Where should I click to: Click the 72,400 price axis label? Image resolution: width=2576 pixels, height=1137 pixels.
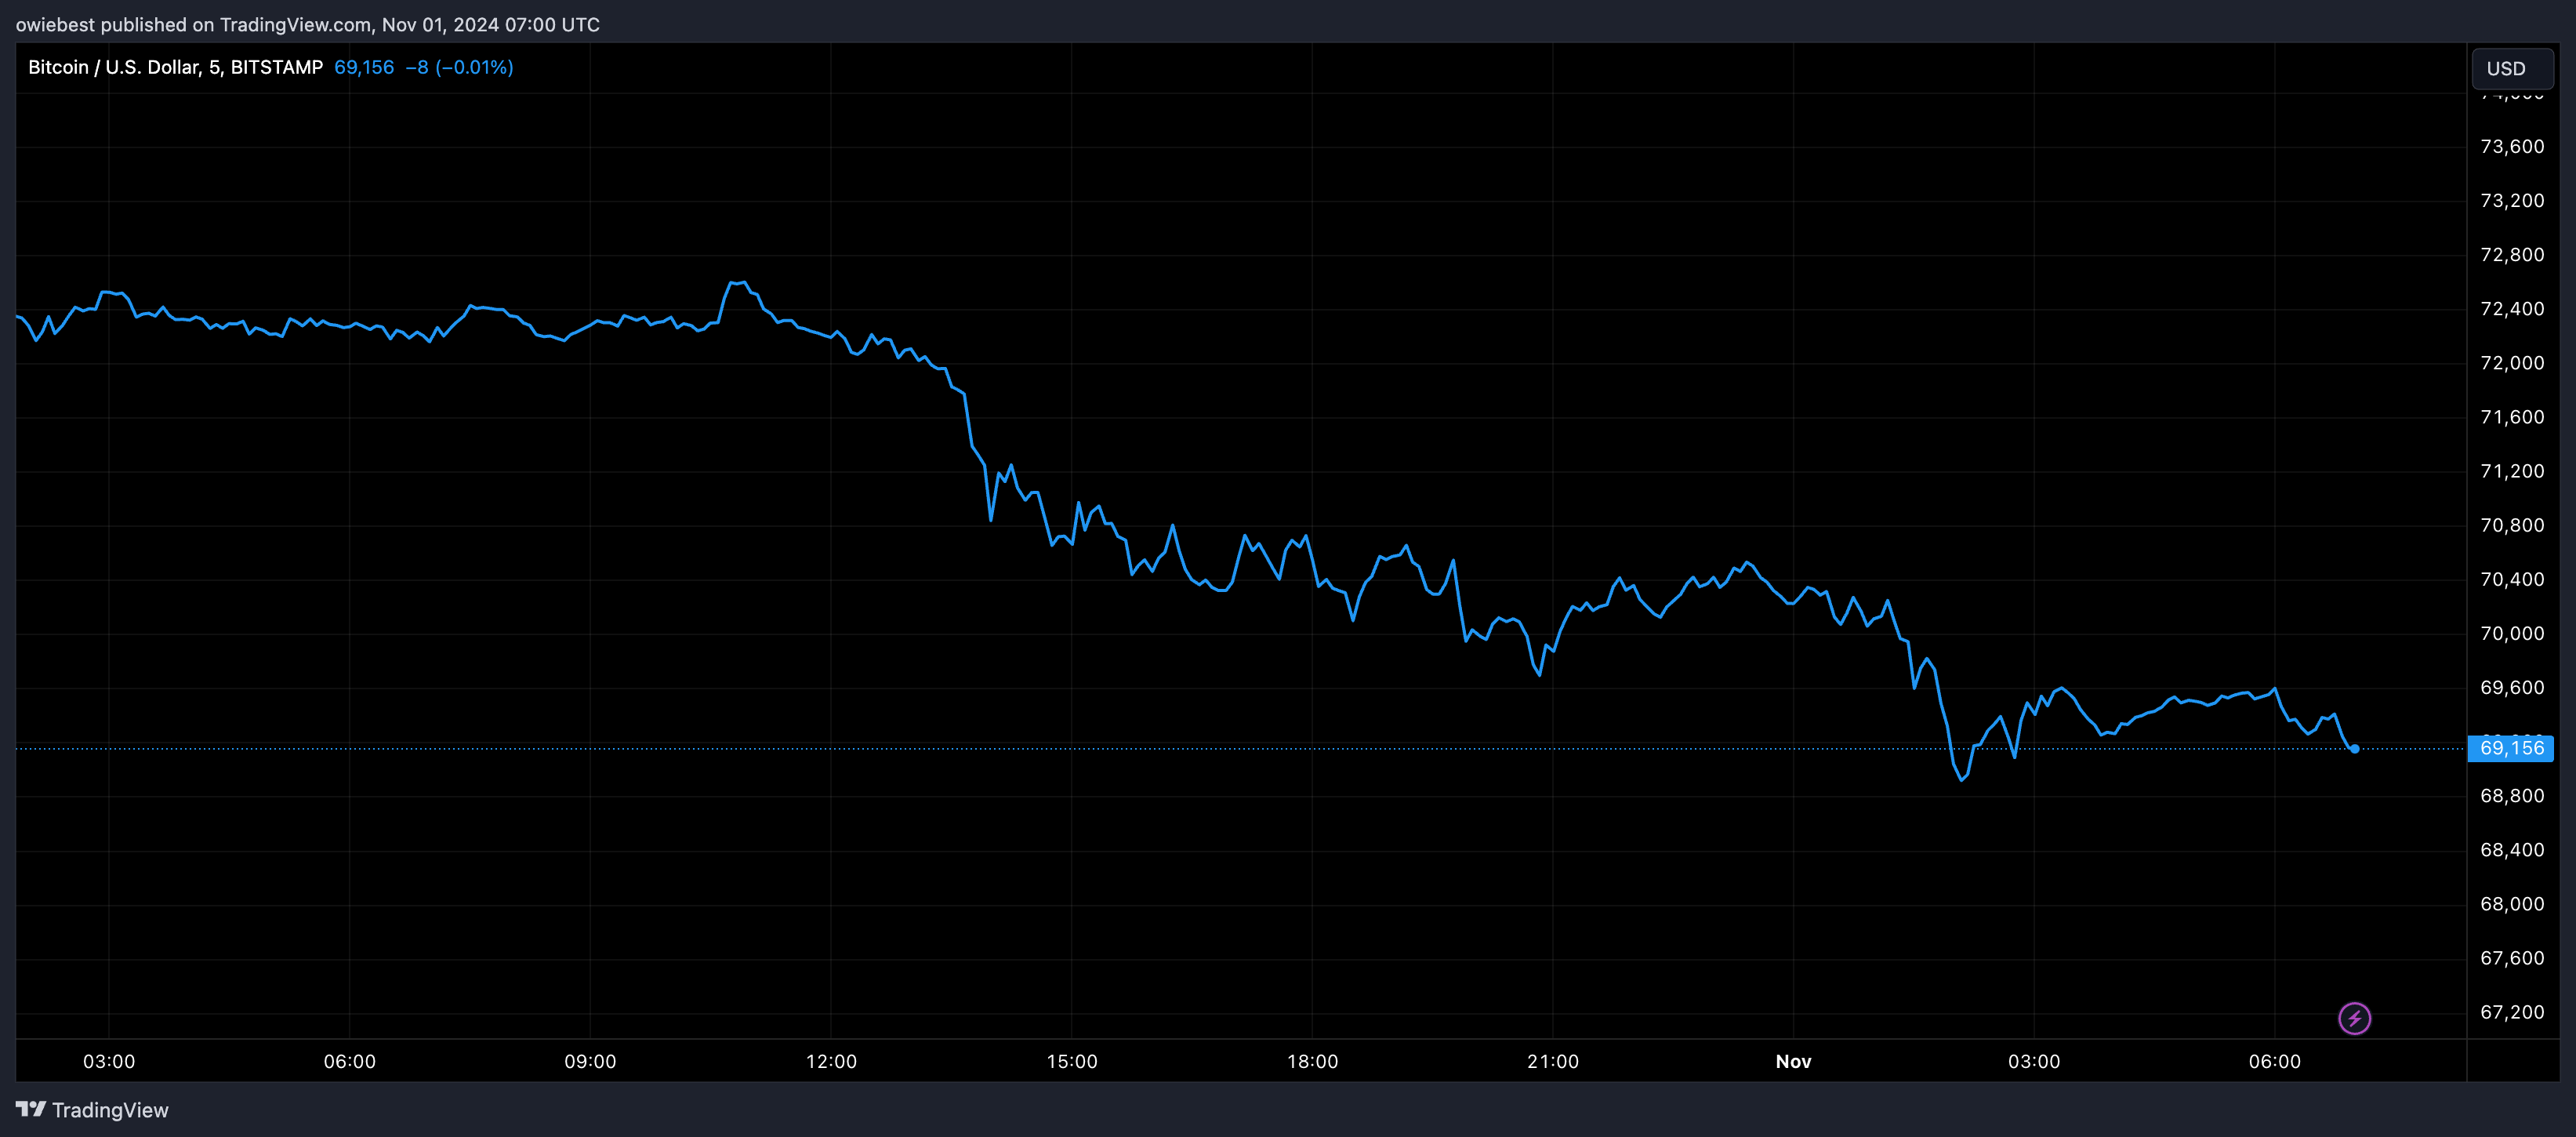coord(2512,309)
